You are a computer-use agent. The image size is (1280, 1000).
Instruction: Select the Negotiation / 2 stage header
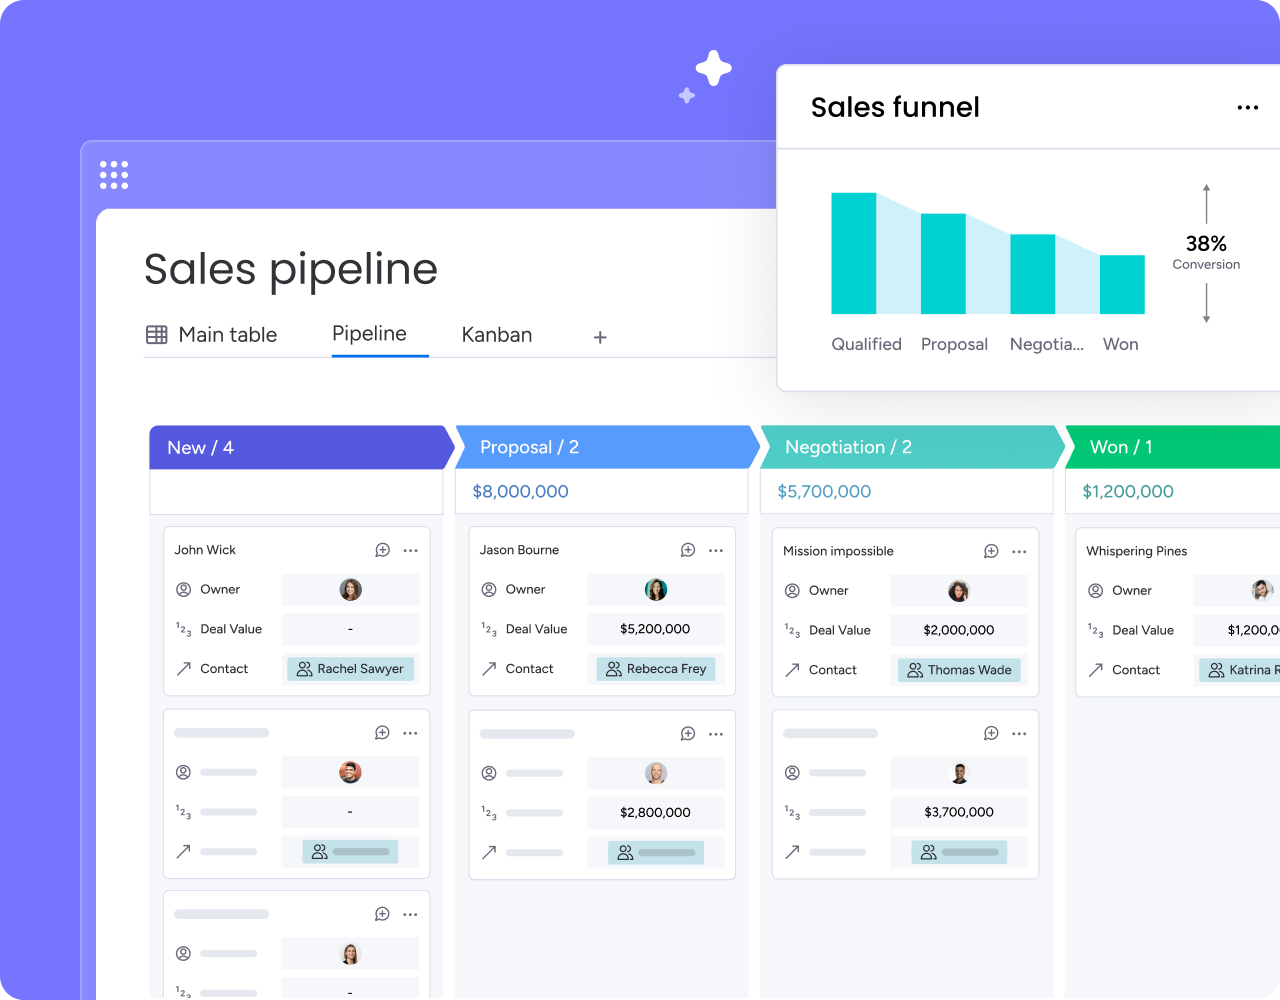pos(912,447)
